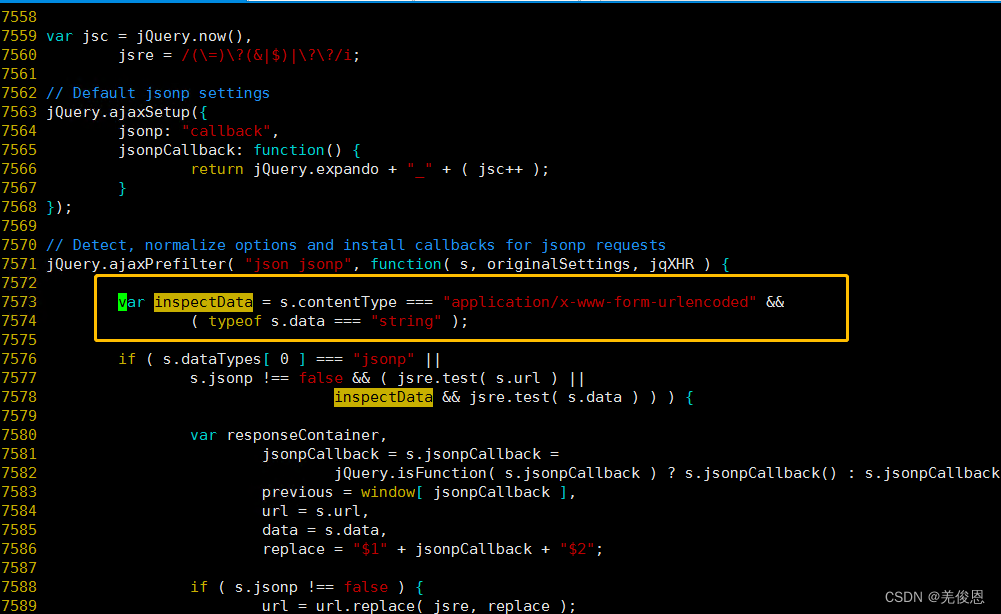Click 's.jsonpCallback =' on line 7581
Screen dimensions: 1001x614
482,454
